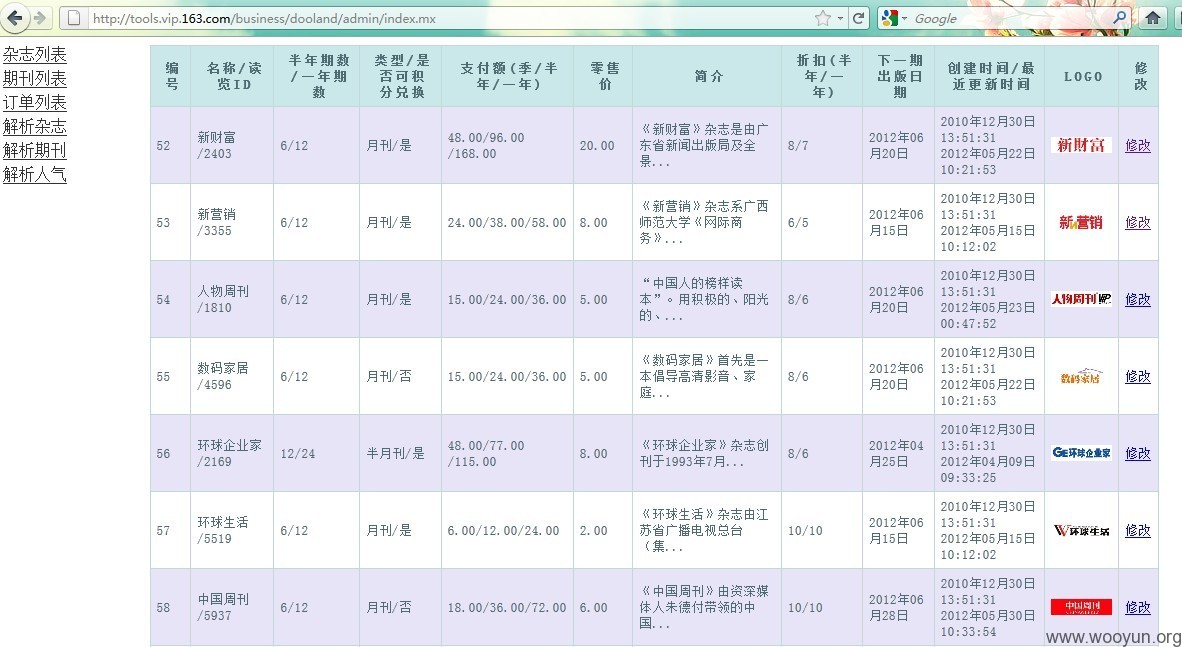Open the 解析杂志 sidebar link
Viewport: 1182px width, 647px height.
click(x=35, y=126)
